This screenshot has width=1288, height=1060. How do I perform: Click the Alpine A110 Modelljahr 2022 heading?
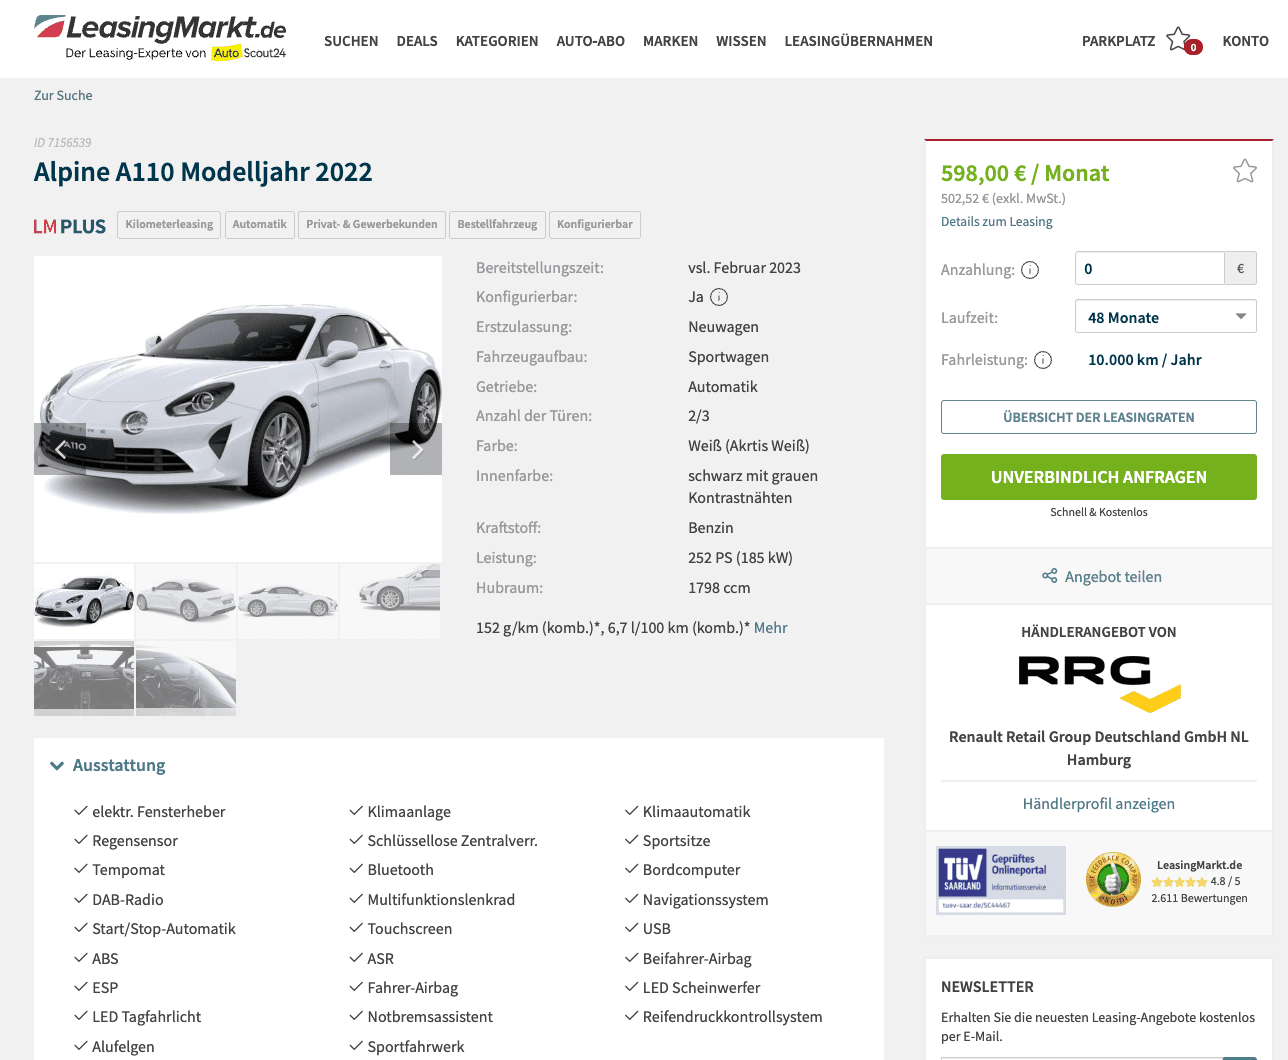coord(203,172)
